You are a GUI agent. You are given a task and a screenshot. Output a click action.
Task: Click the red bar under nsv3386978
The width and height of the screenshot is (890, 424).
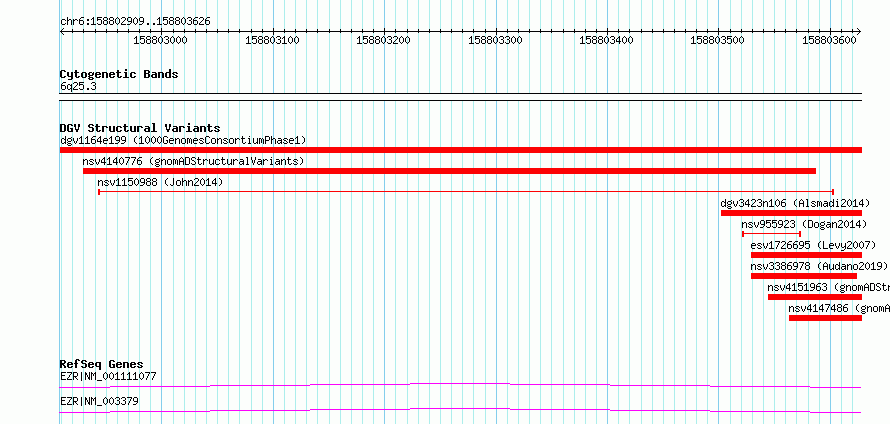tap(804, 276)
